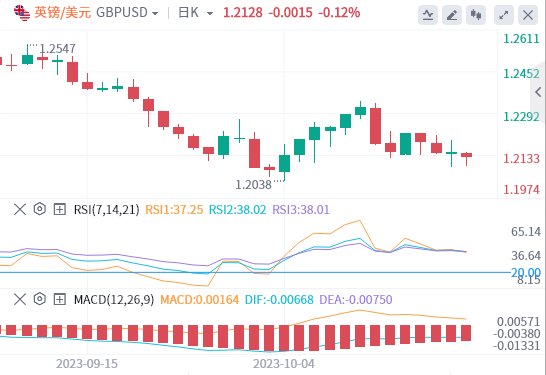Click the 1.2452 price axis label
Viewport: 546px width, 375px height.
coord(521,74)
